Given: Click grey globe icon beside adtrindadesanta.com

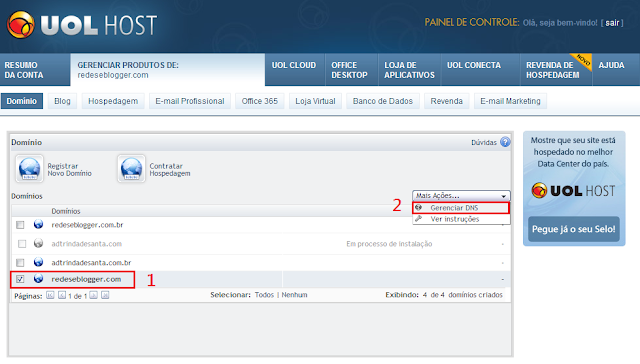Looking at the screenshot, I should coord(38,243).
